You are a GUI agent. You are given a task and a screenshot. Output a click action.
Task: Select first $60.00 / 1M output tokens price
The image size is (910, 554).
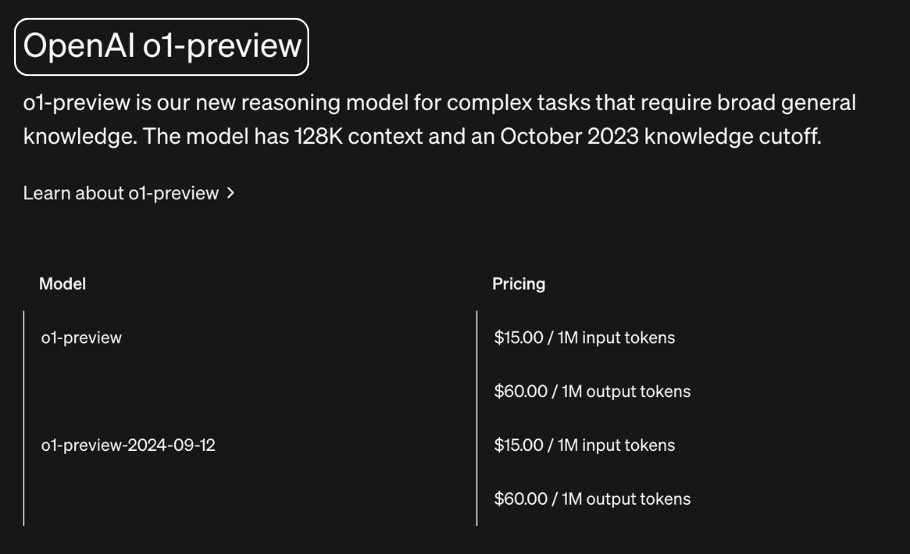tap(592, 392)
